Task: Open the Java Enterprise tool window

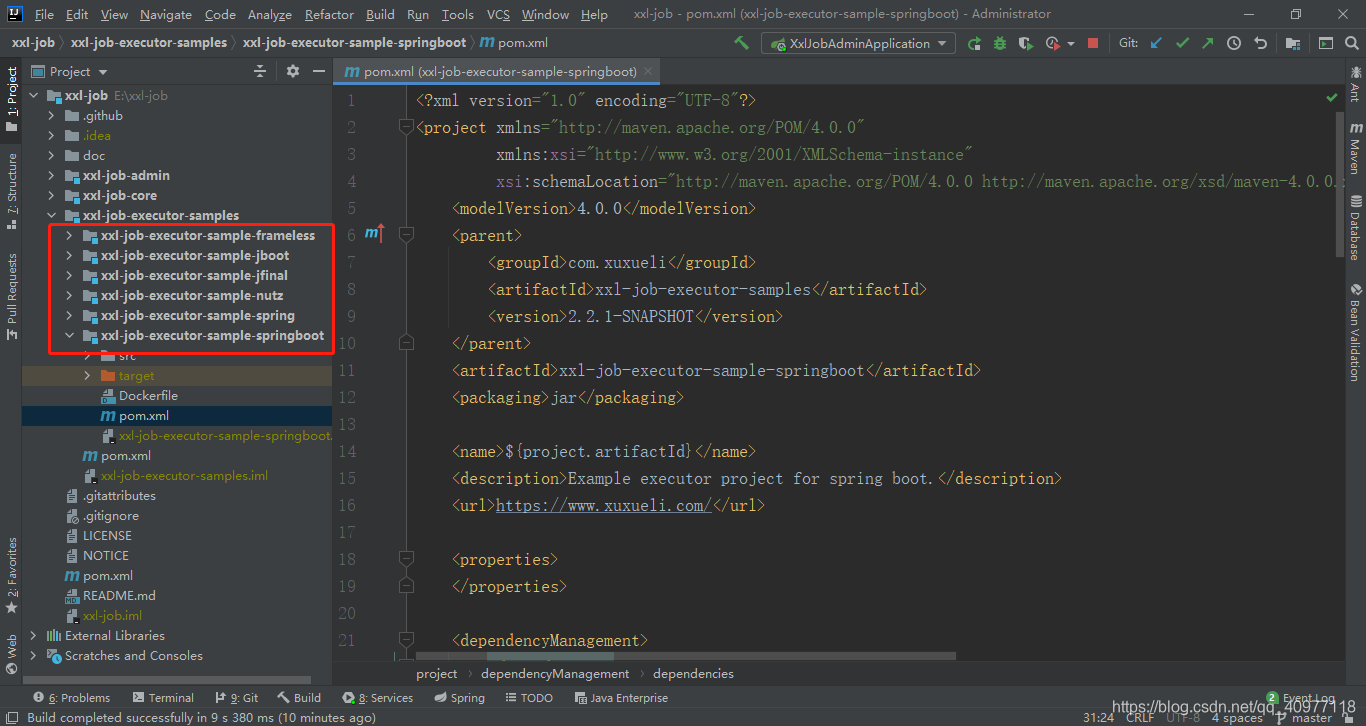Action: [x=620, y=698]
